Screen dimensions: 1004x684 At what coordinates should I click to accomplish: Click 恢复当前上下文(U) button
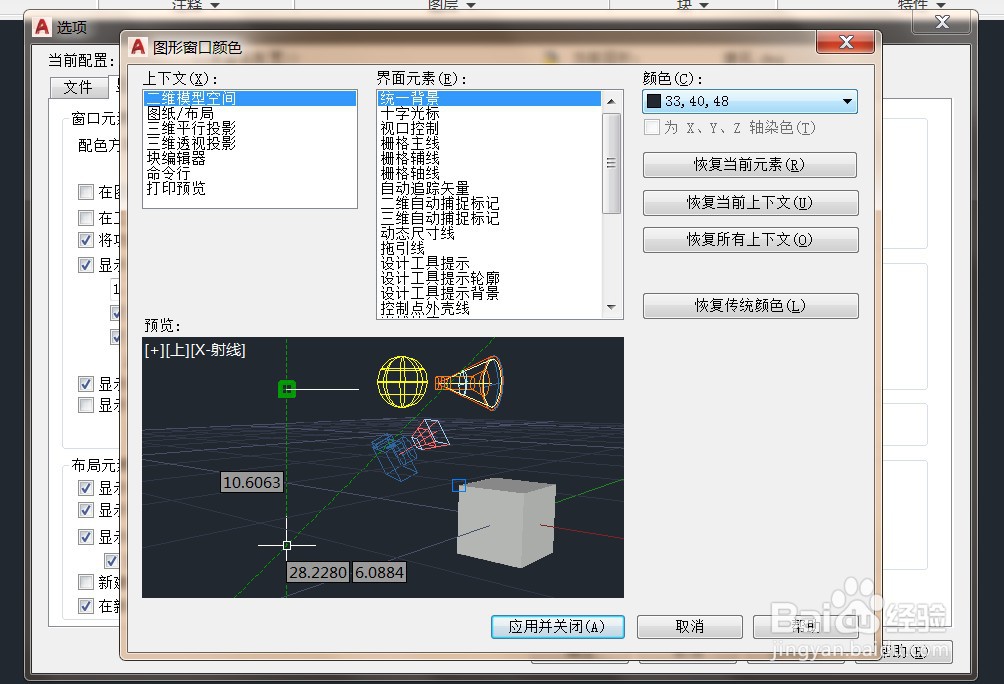[750, 202]
